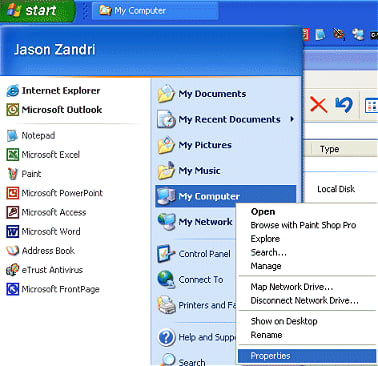Click the green start button
378x366 pixels.
pyautogui.click(x=37, y=11)
